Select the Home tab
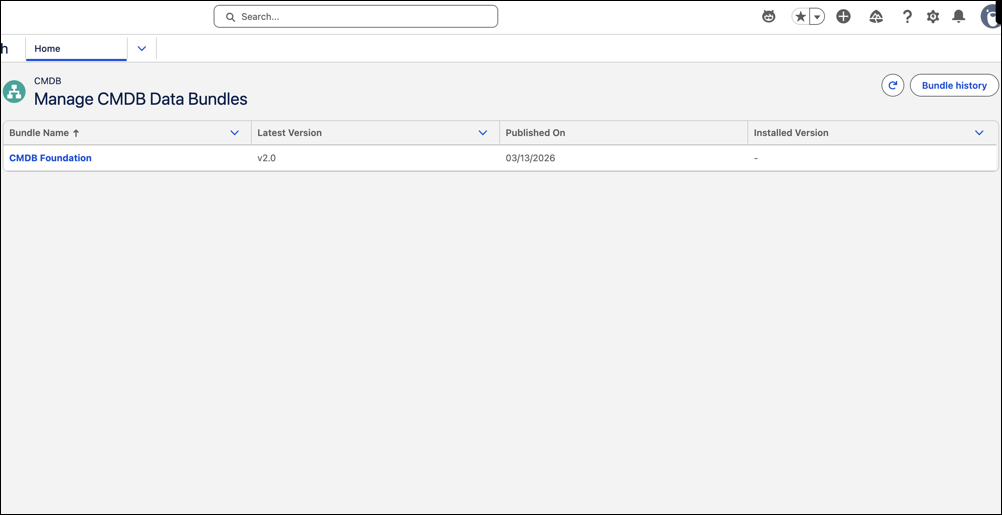The image size is (1002, 515). click(x=76, y=49)
